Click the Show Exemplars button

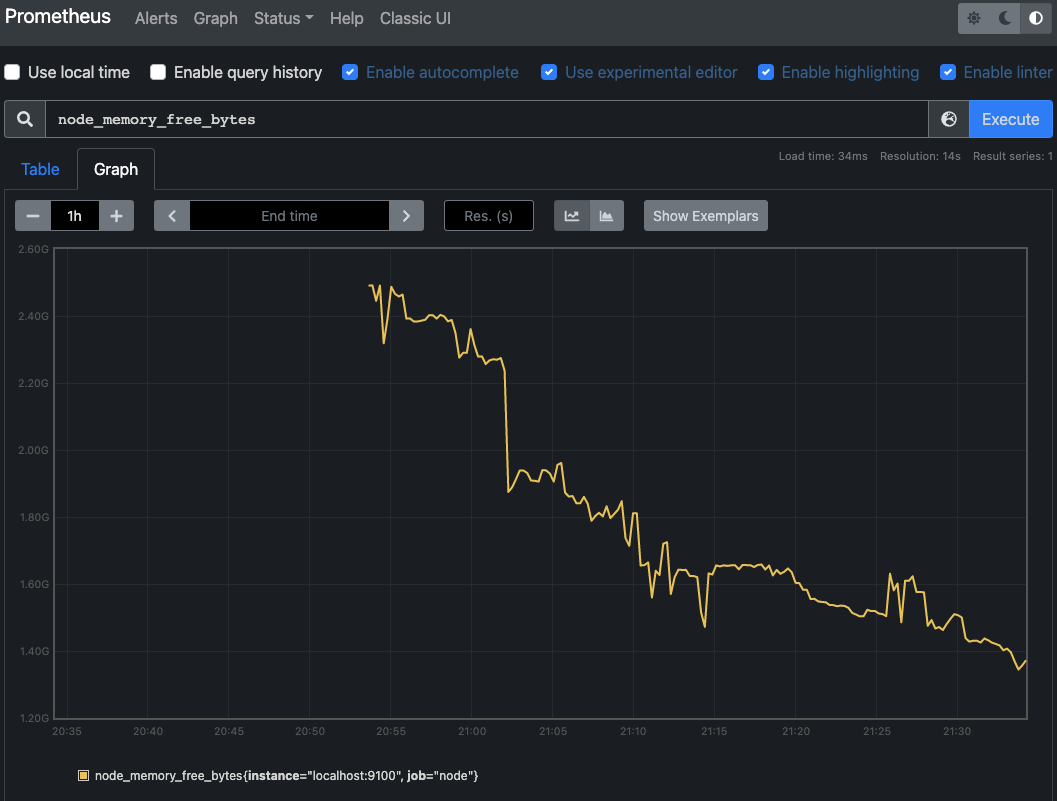click(x=706, y=216)
